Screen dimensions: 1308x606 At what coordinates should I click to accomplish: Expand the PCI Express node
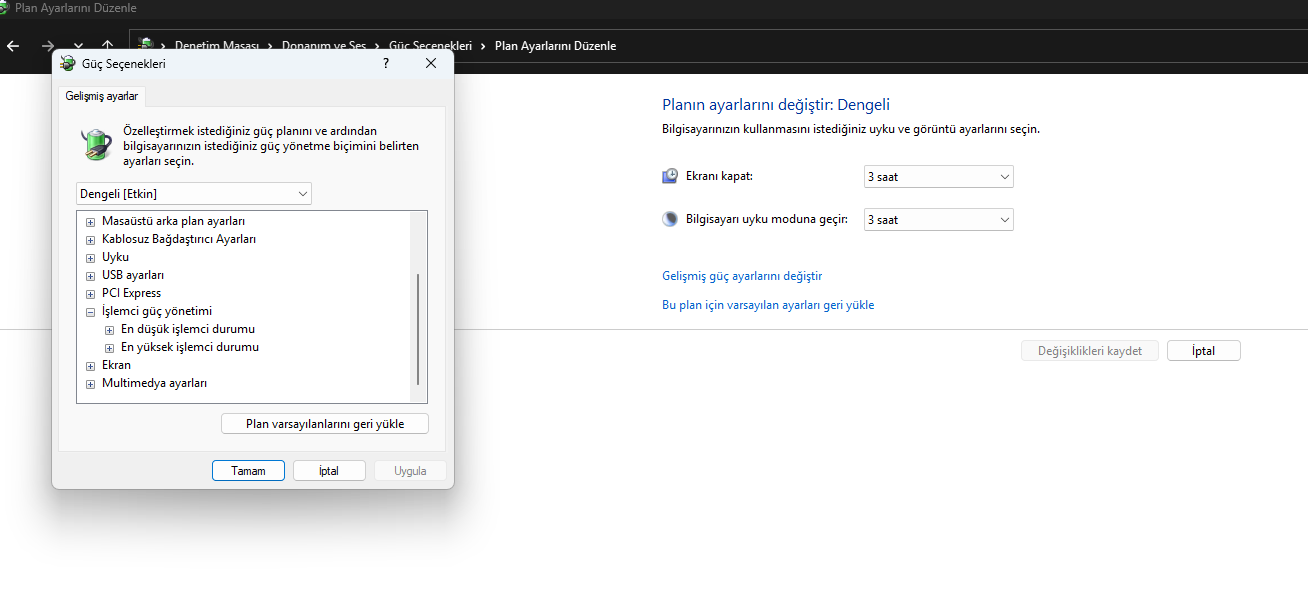tap(91, 294)
